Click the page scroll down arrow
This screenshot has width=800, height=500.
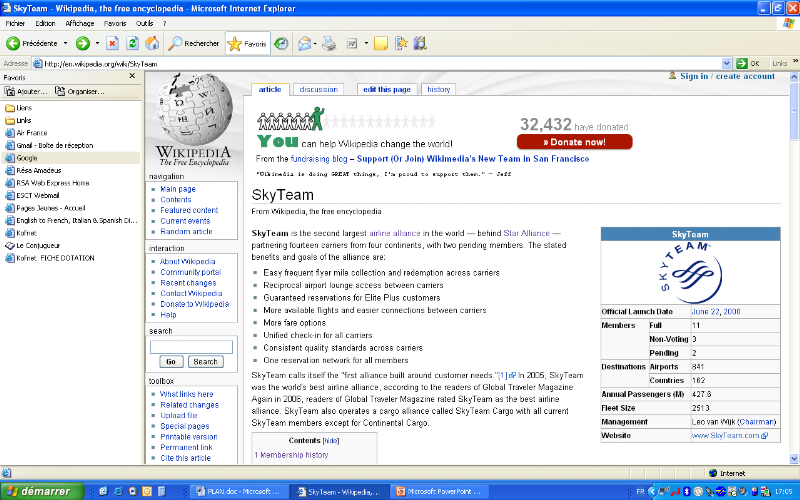pos(794,459)
